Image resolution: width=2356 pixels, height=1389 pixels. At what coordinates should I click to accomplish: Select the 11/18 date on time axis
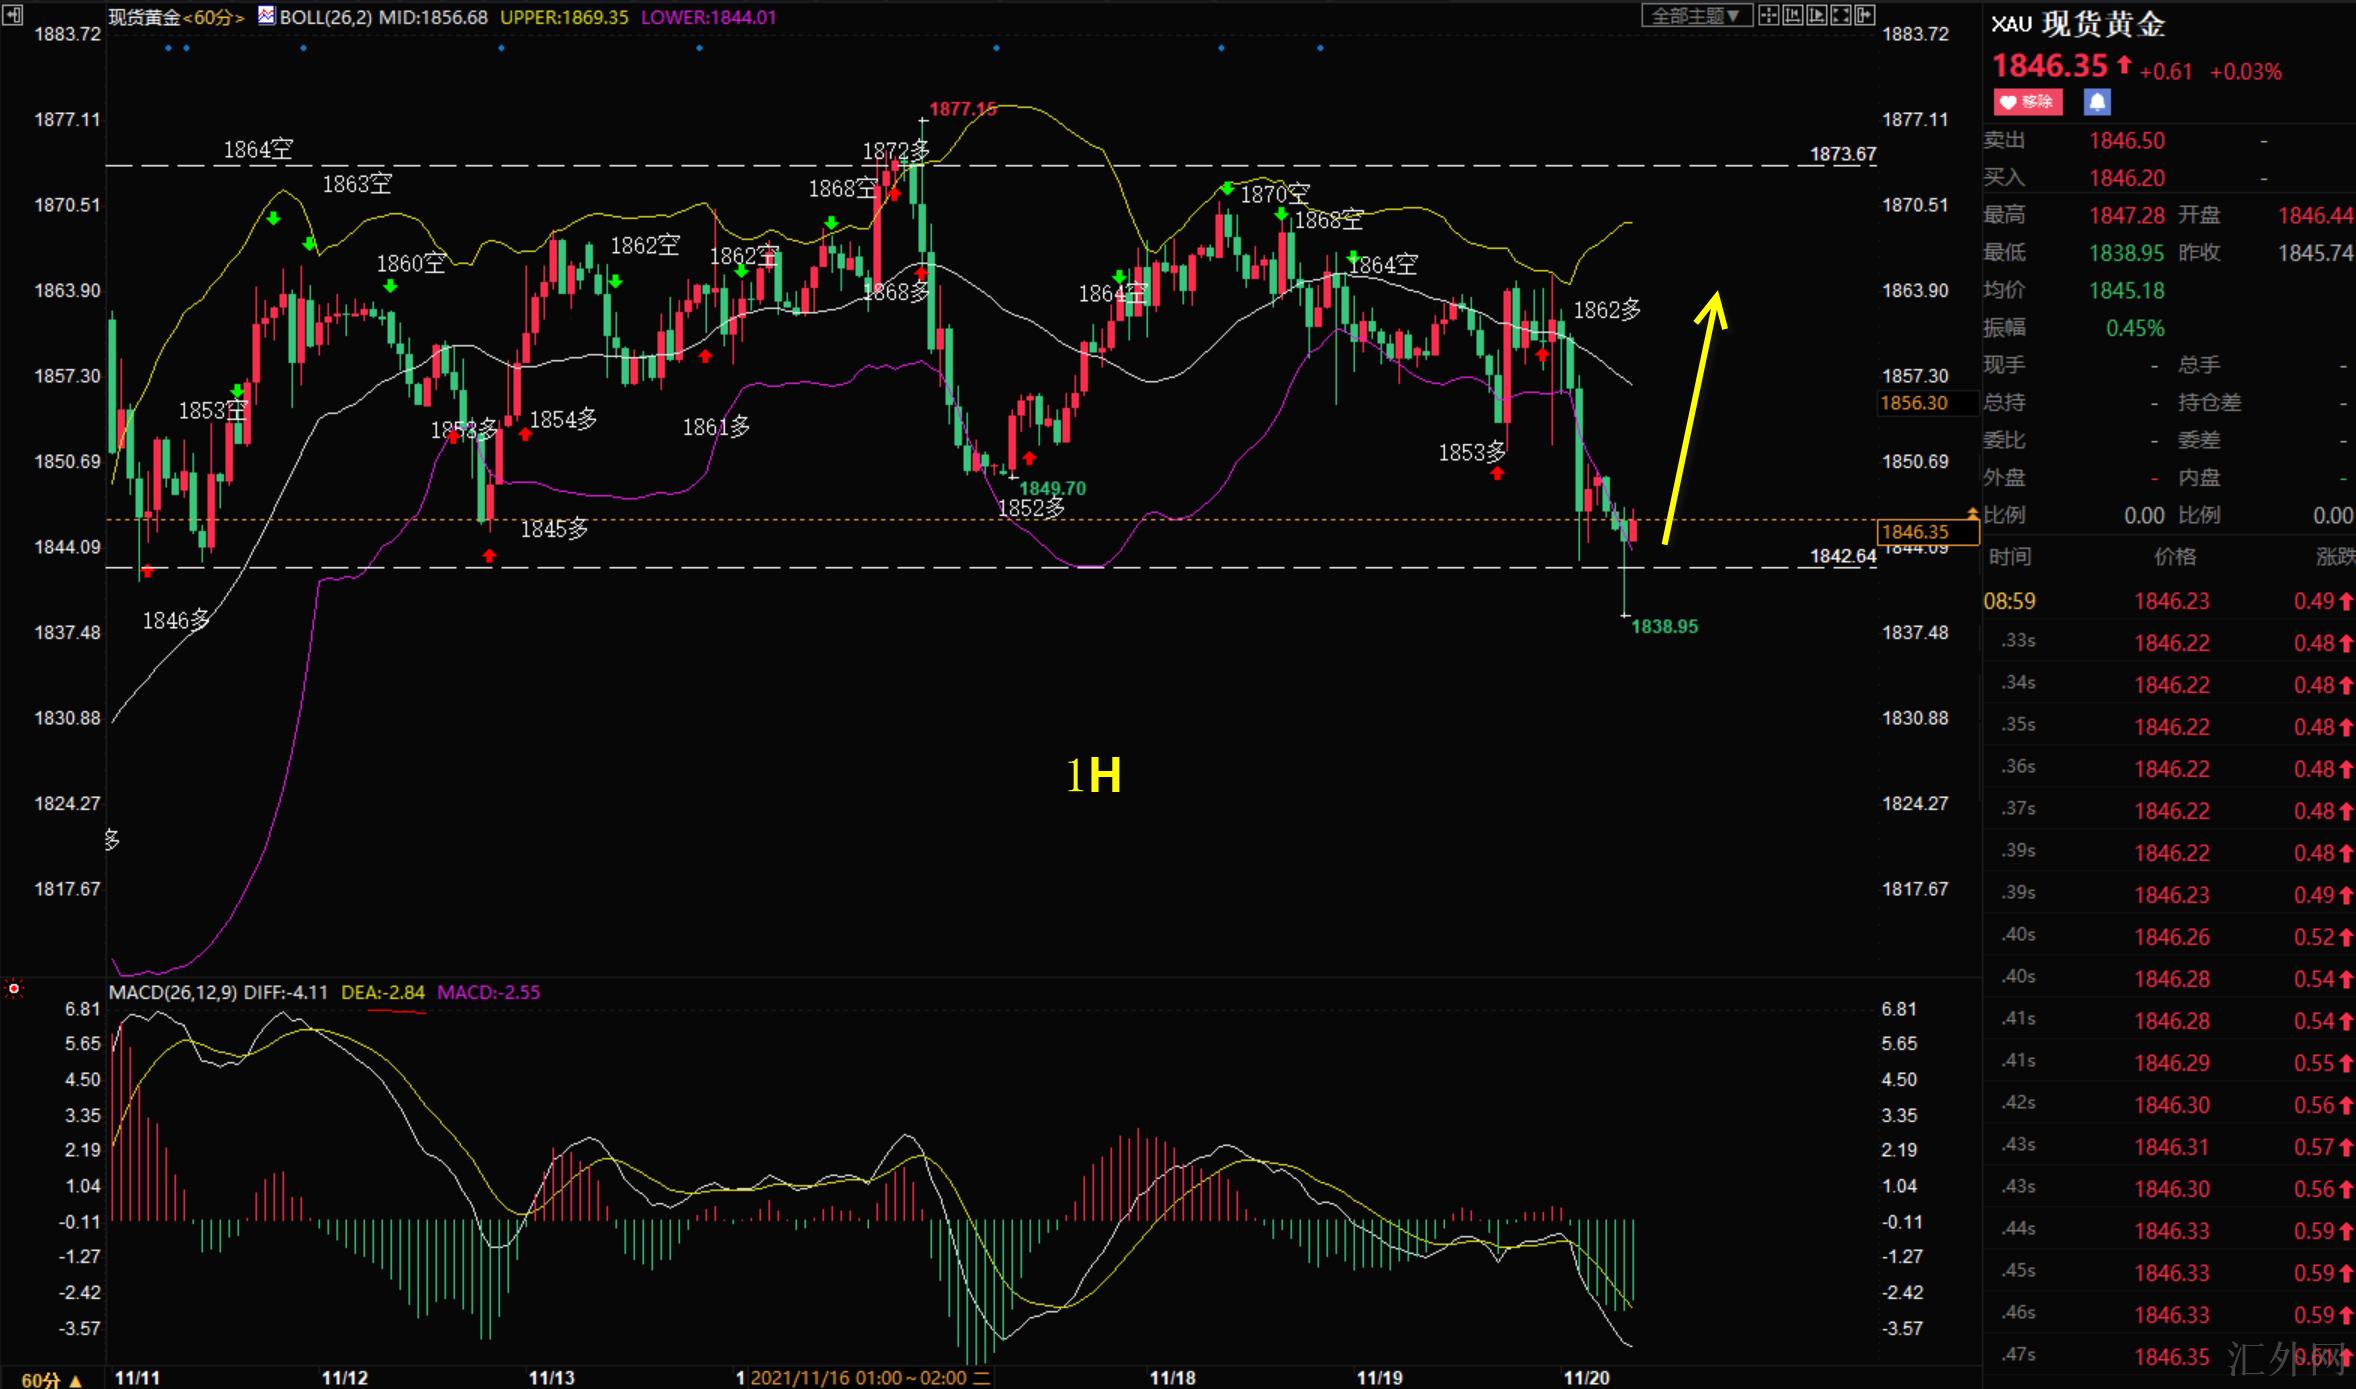[x=1172, y=1378]
